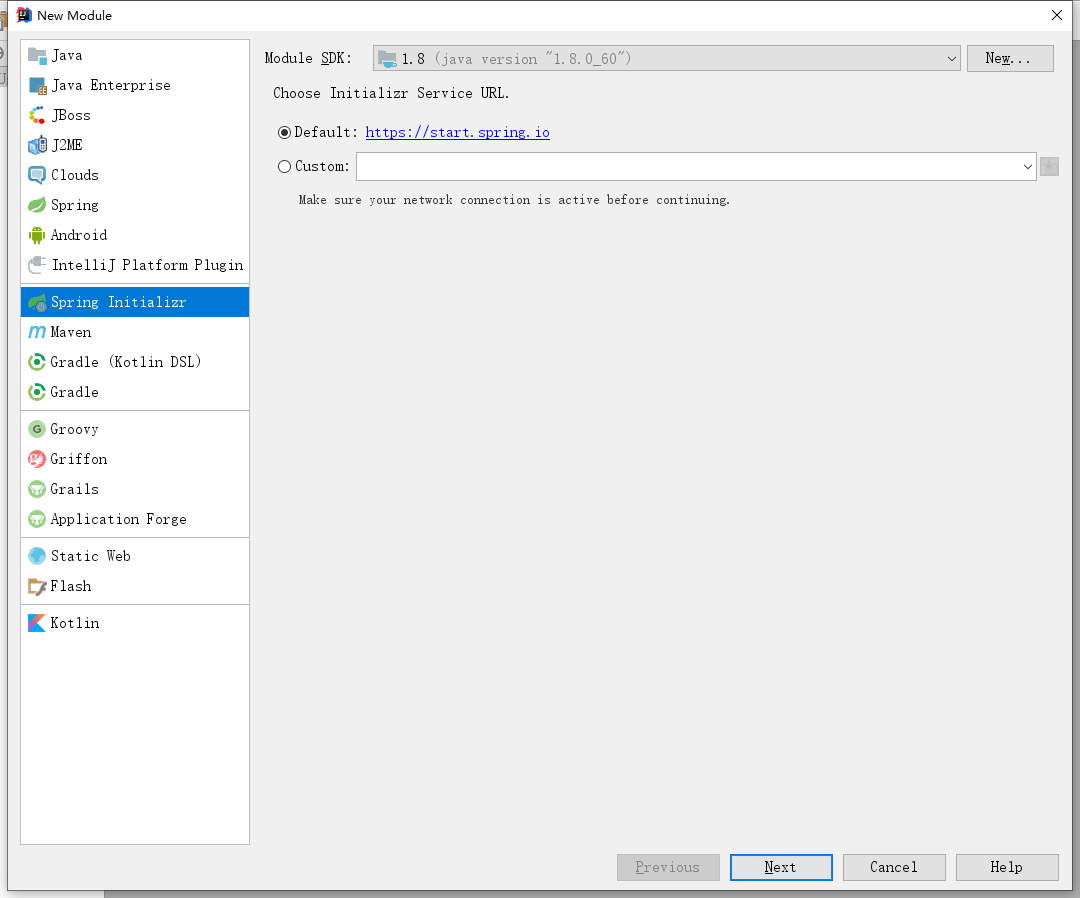Select the Default service URL radio button
Screen dimensions: 1080x898
[x=284, y=132]
